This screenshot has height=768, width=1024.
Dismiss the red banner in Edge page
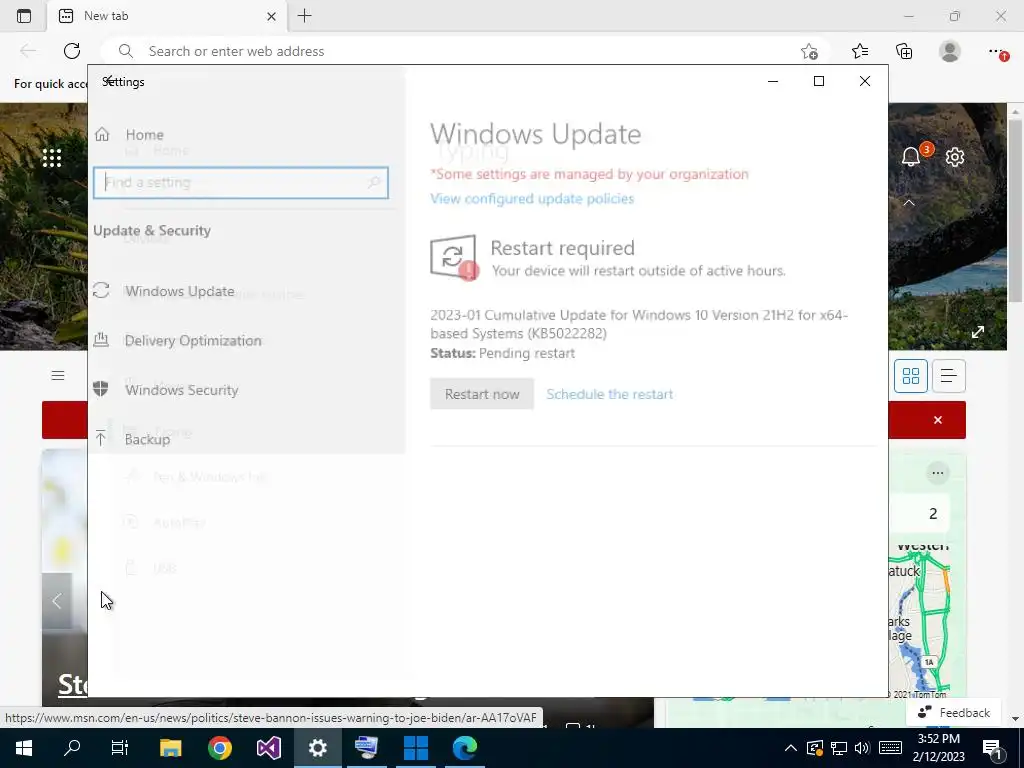point(938,420)
